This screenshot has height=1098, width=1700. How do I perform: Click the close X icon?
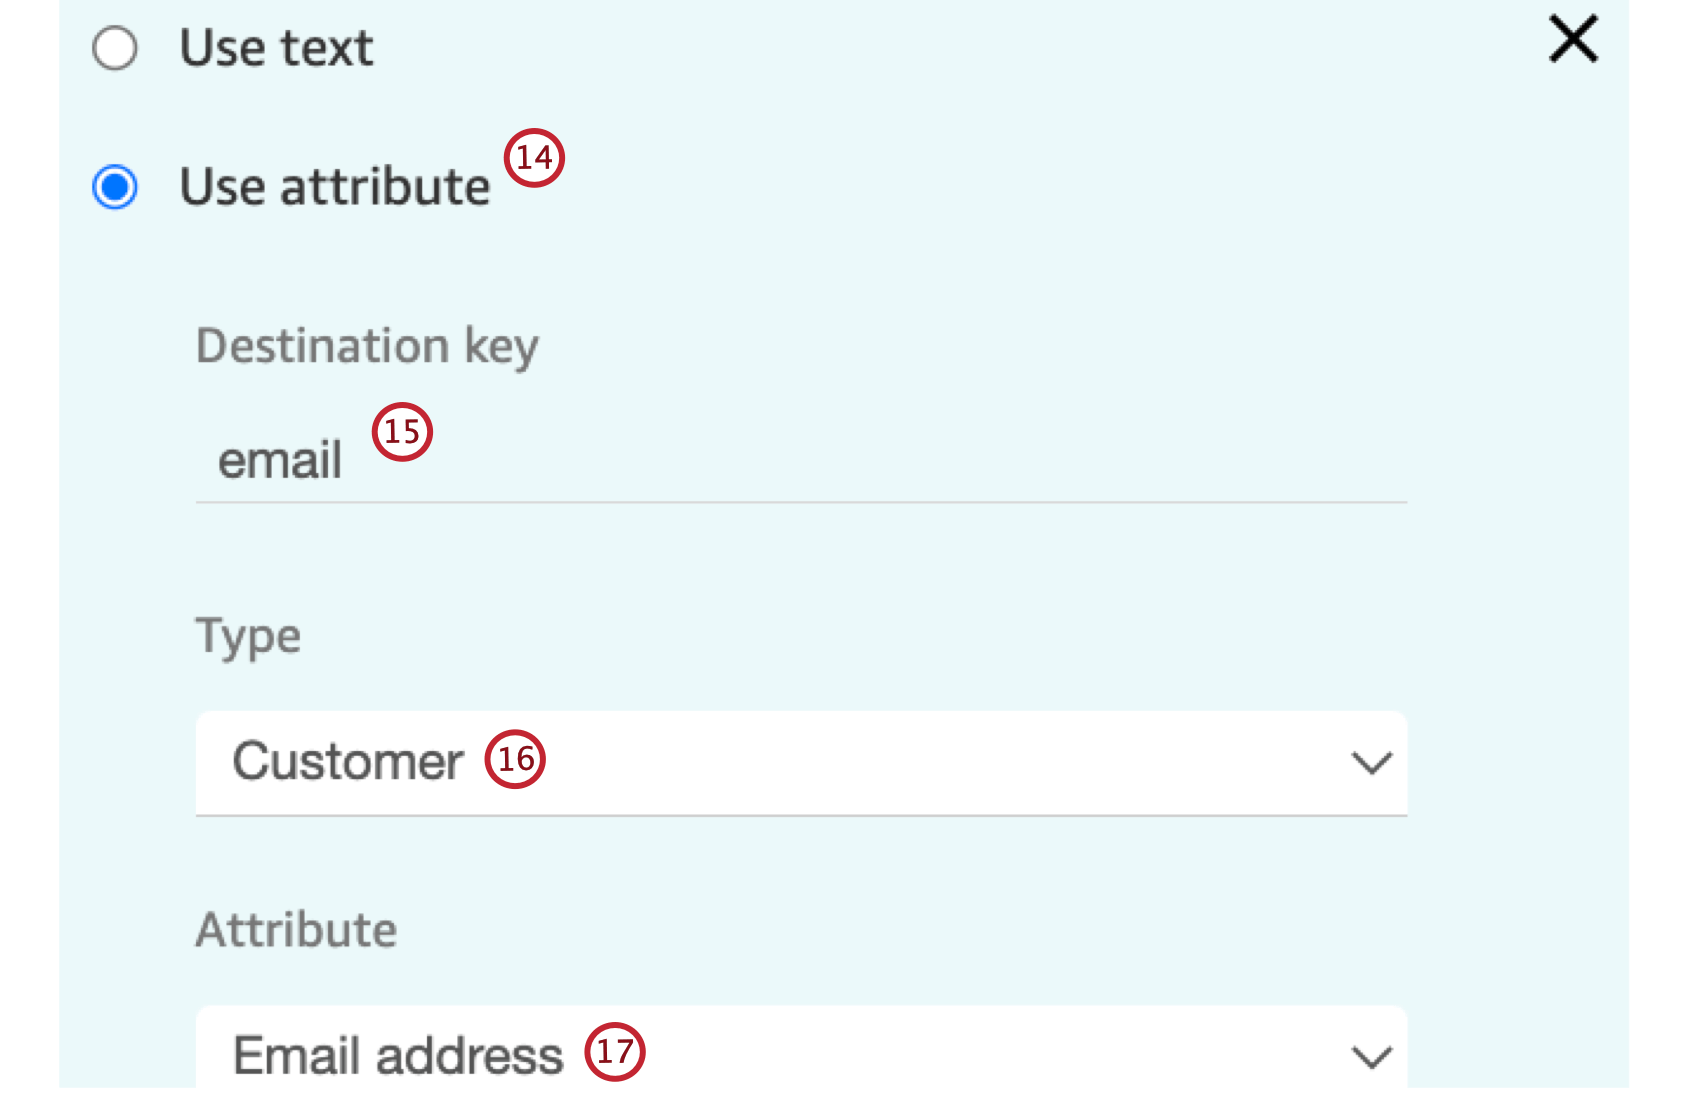coord(1571,40)
